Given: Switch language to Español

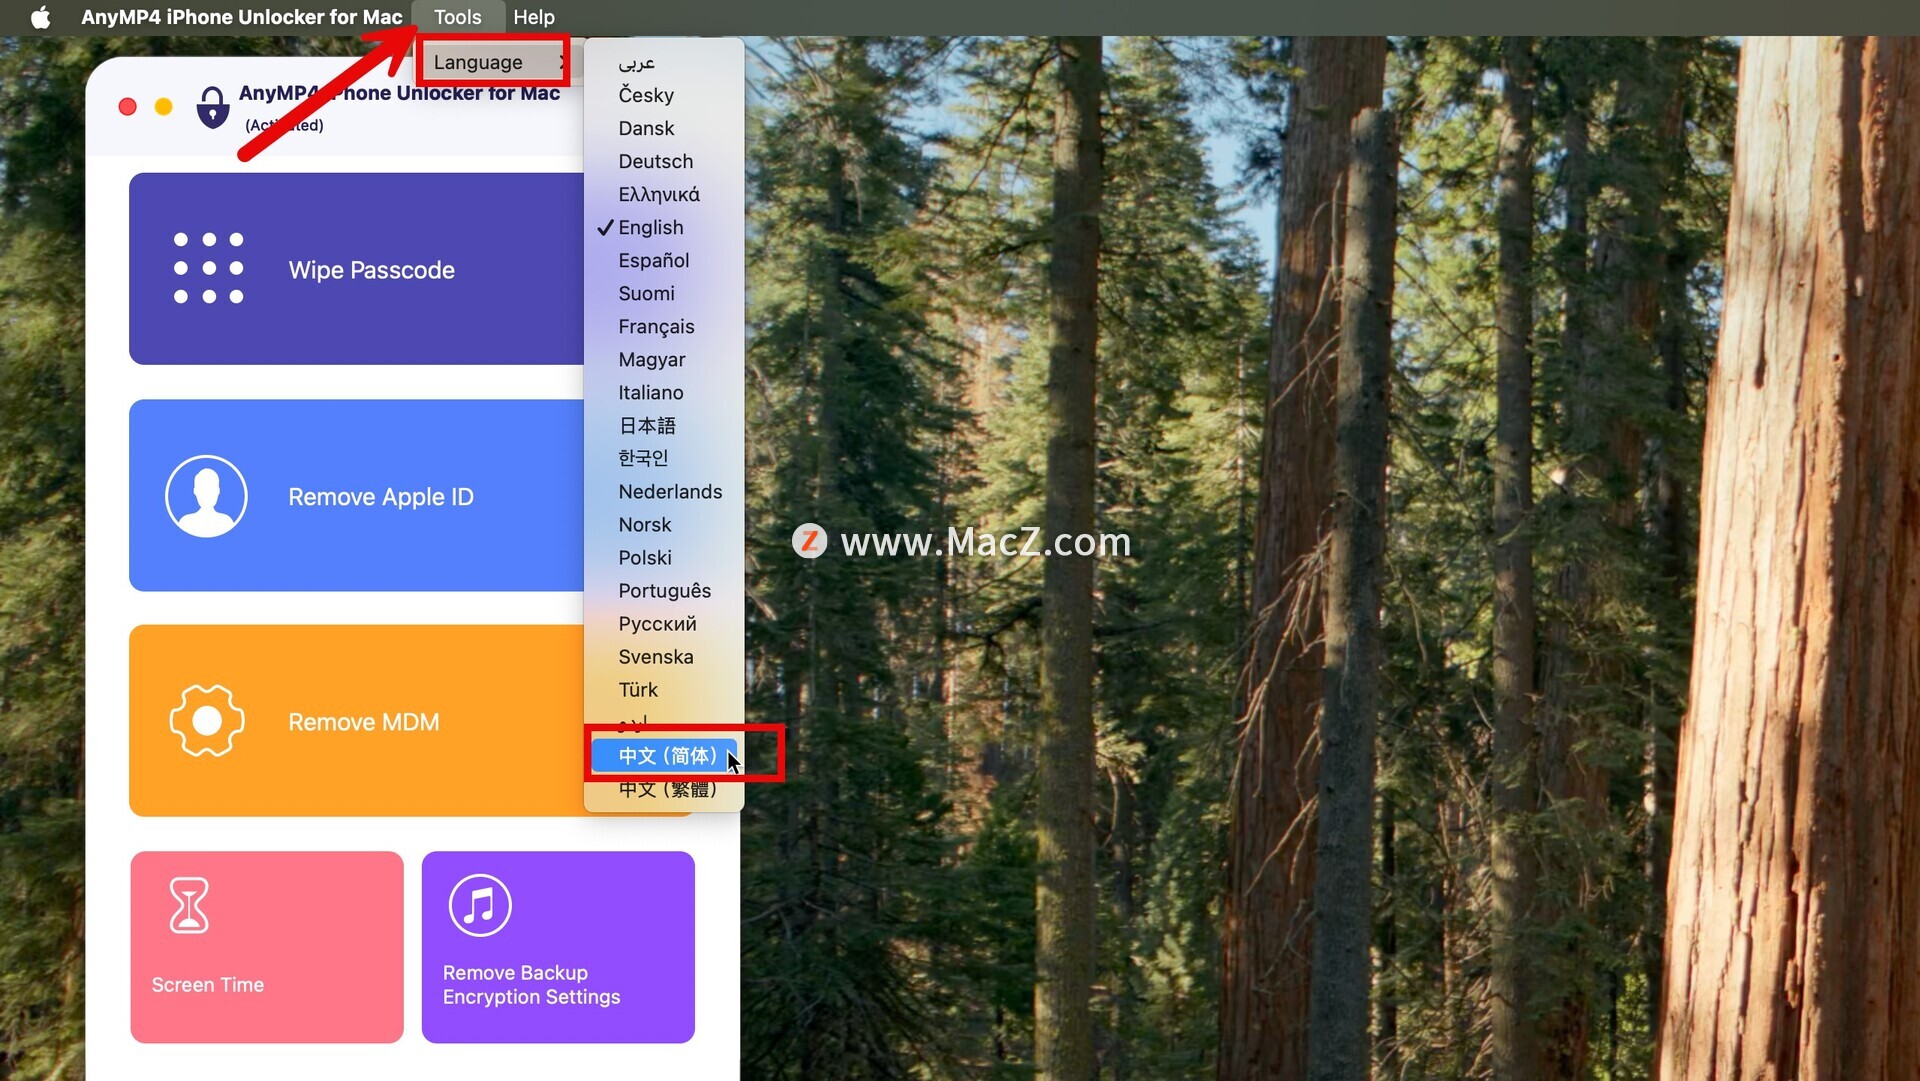Looking at the screenshot, I should click(664, 260).
